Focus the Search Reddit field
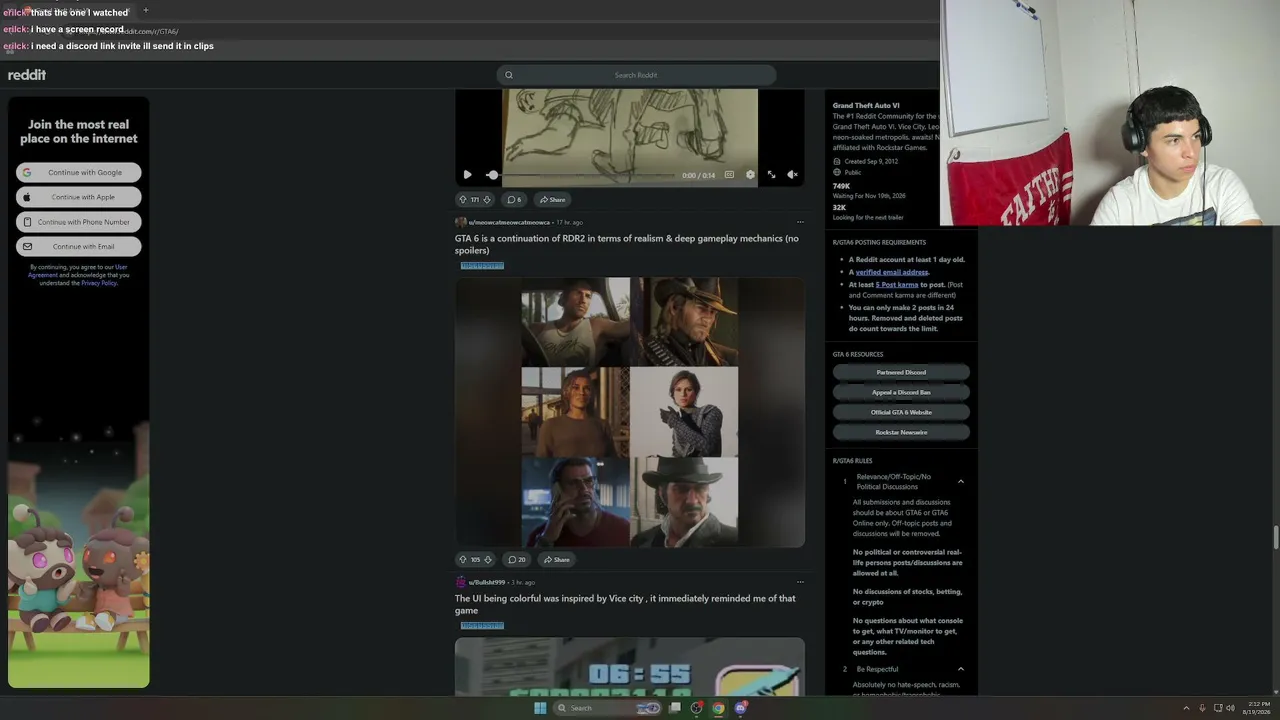The width and height of the screenshot is (1280, 720). (x=636, y=75)
